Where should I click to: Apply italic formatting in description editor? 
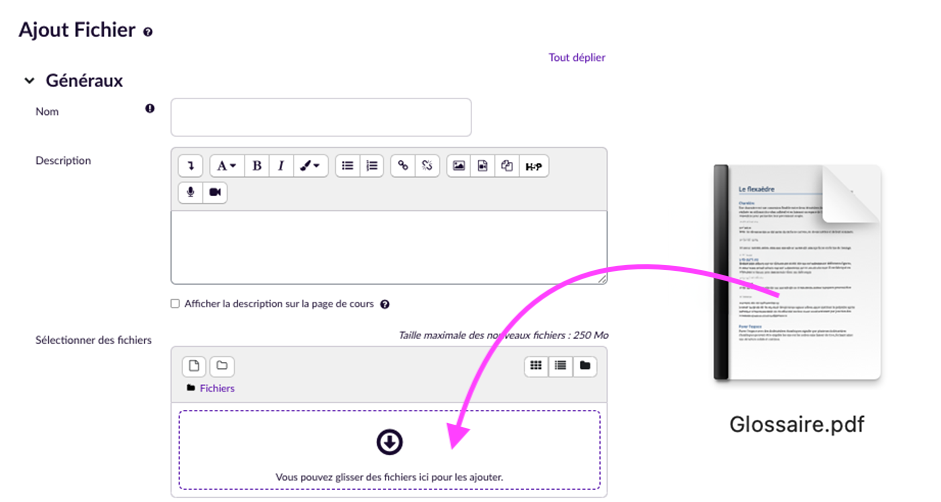(x=281, y=166)
